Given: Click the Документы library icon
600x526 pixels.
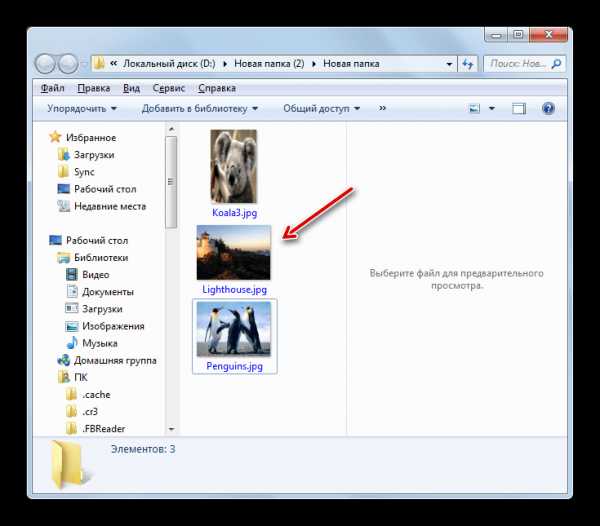Looking at the screenshot, I should (x=72, y=291).
